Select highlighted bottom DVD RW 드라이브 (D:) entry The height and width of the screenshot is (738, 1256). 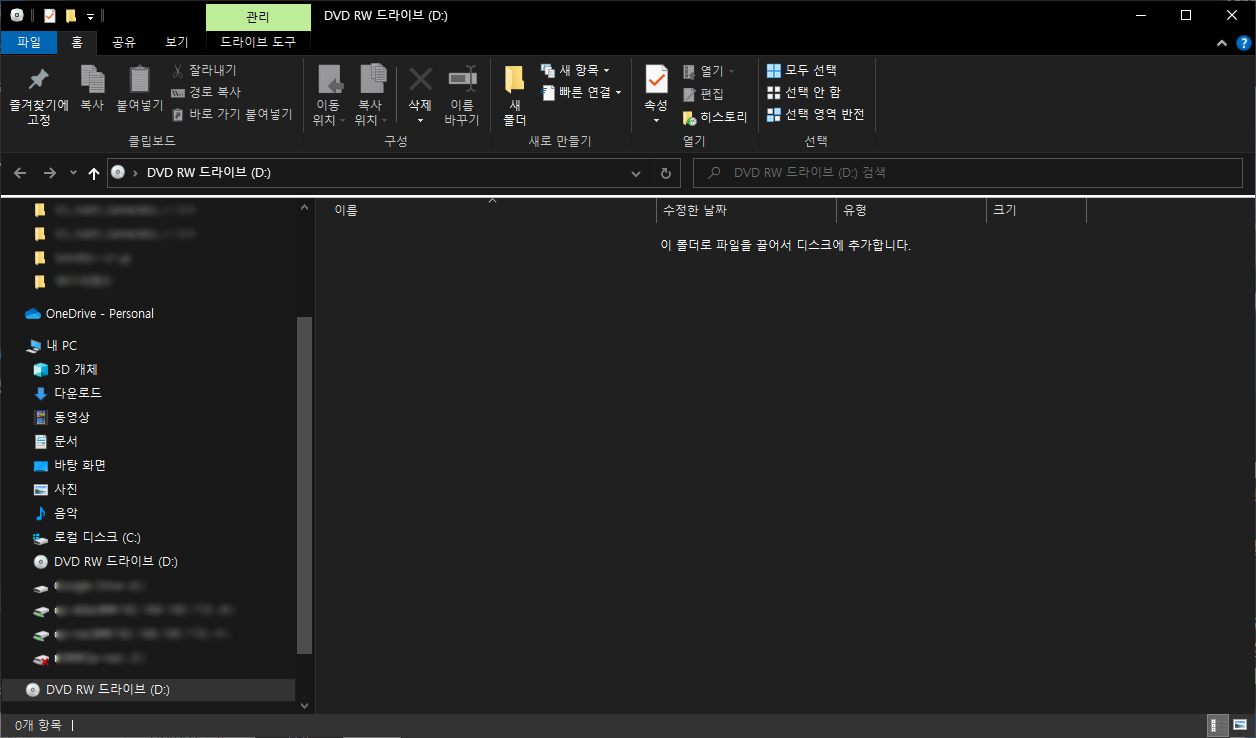[x=148, y=690]
